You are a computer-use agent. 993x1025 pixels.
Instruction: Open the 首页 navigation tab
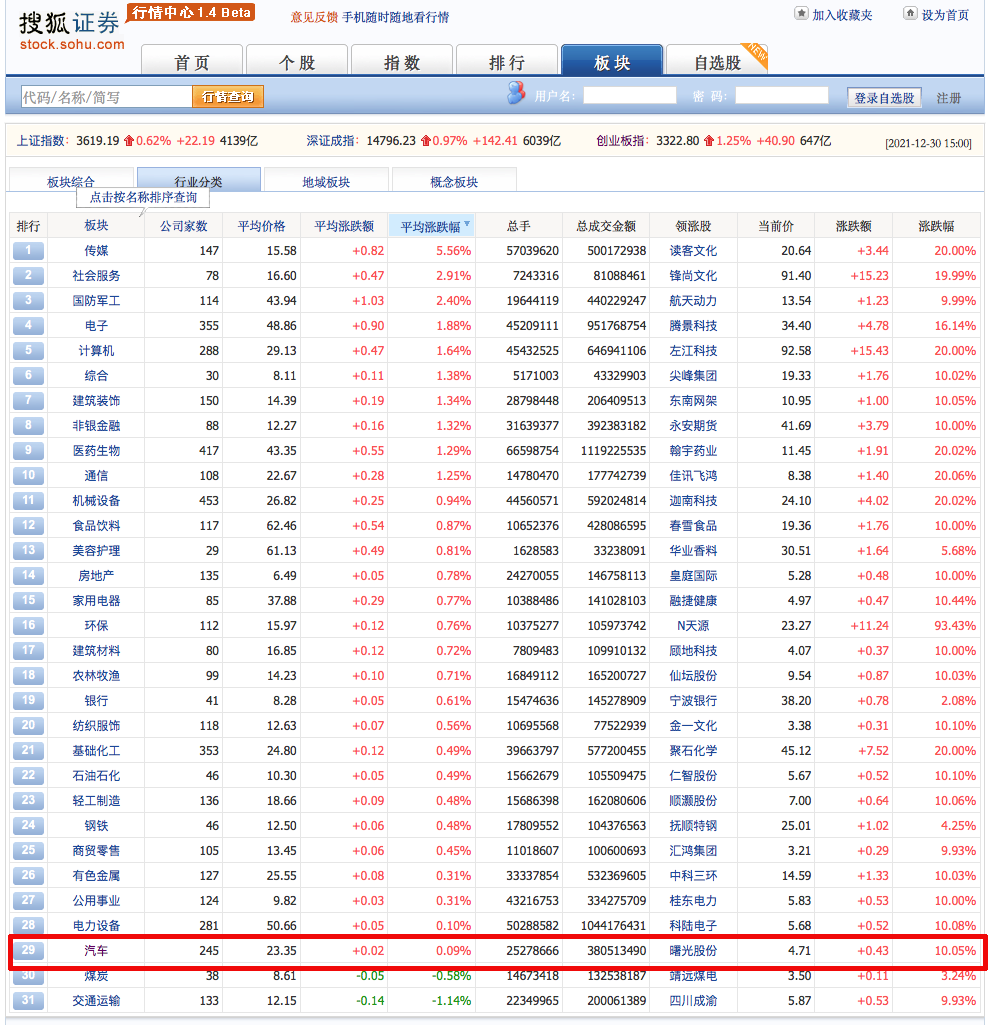192,61
